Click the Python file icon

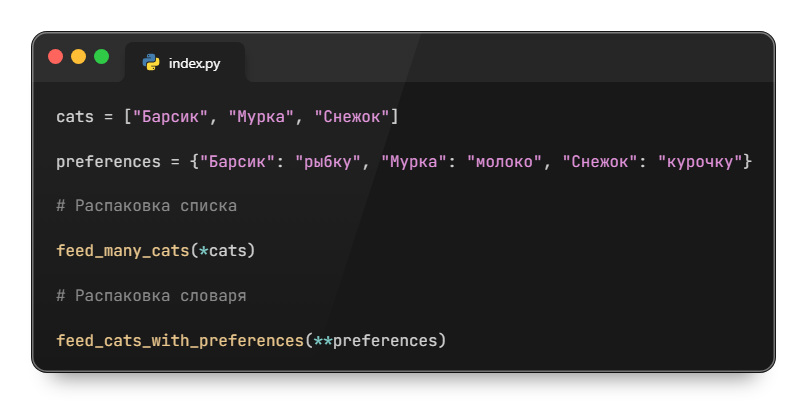point(151,63)
